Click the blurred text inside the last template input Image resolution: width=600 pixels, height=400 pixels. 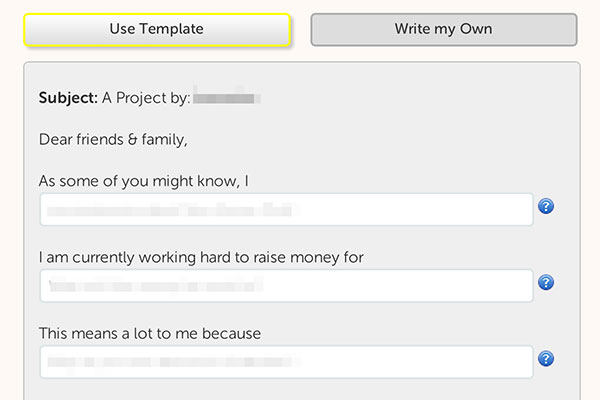172,362
